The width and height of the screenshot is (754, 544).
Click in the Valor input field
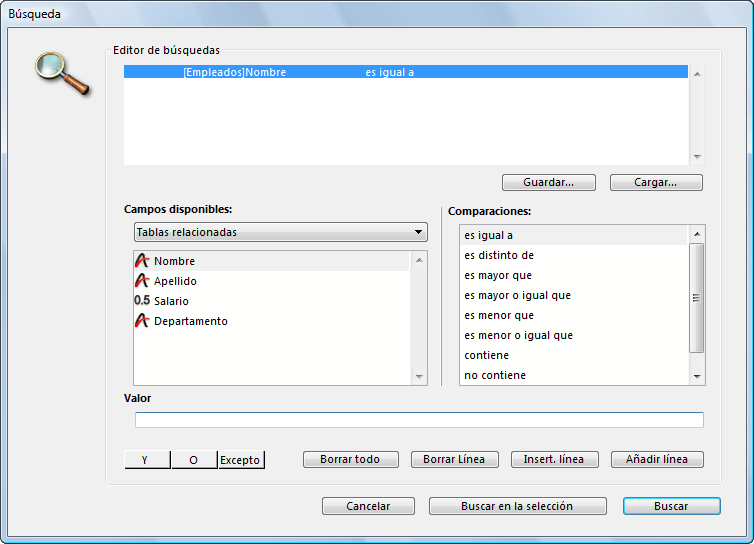pos(419,420)
